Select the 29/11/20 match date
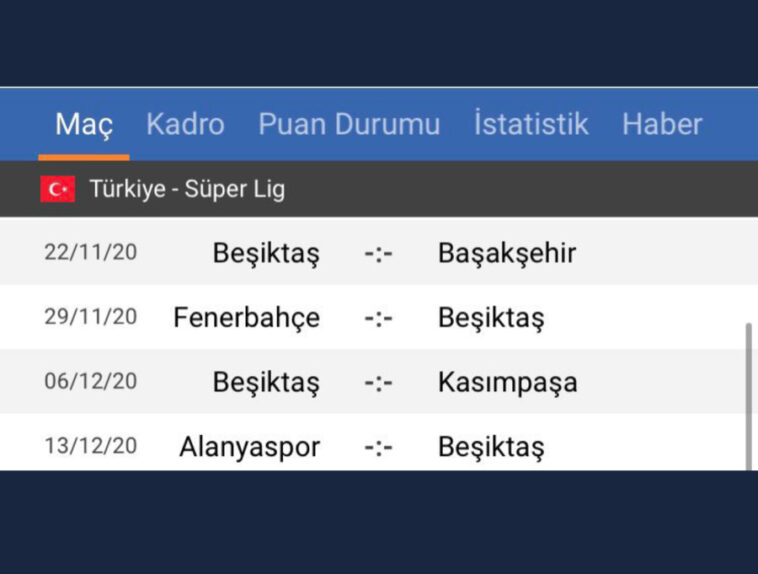758x574 pixels. (91, 317)
